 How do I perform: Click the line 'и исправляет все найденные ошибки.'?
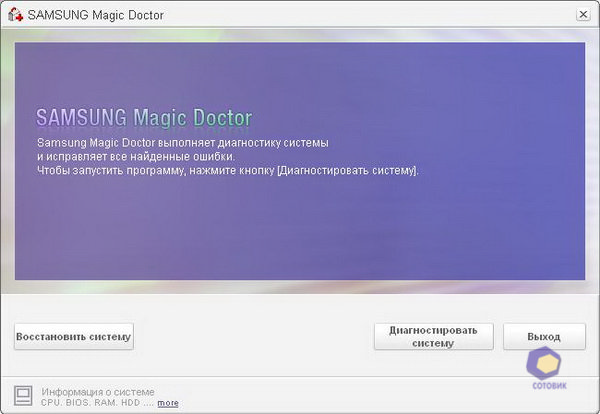(136, 156)
